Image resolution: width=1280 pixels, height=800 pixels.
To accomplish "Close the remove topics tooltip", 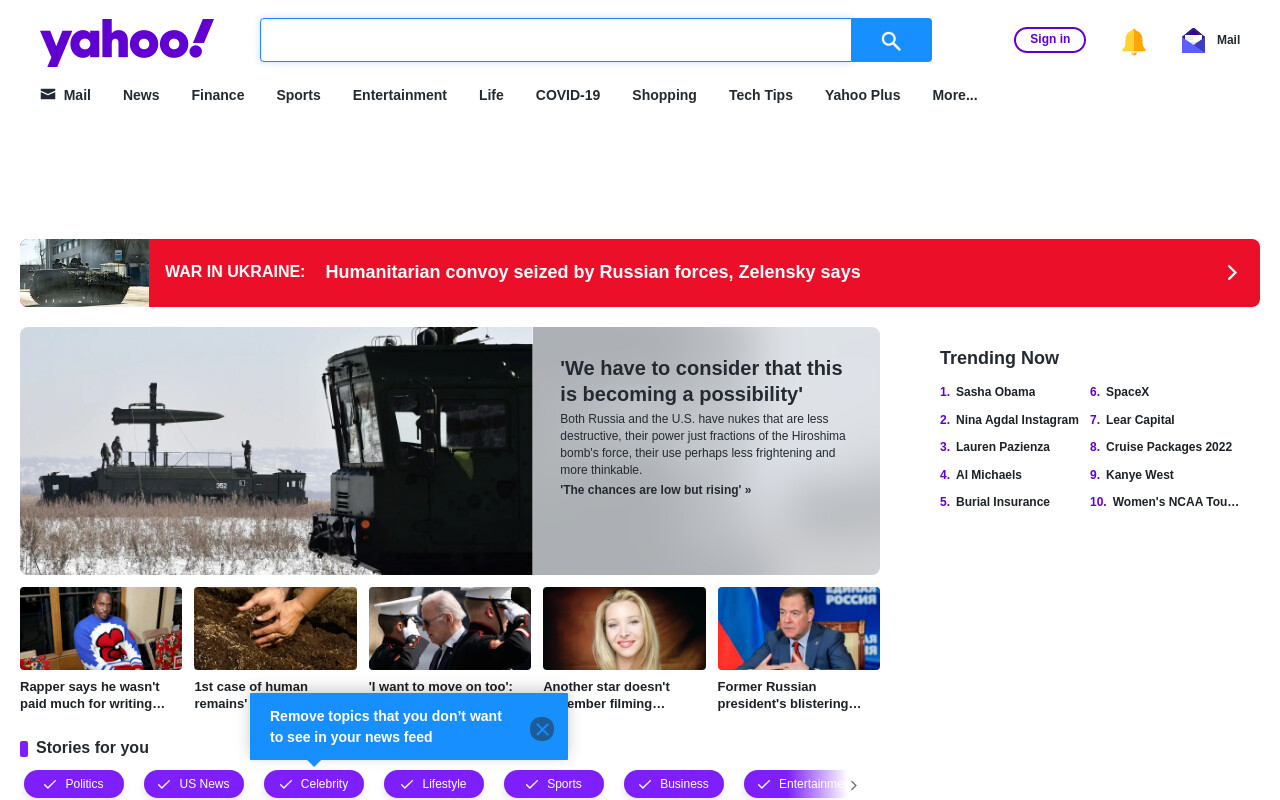I will [x=542, y=729].
